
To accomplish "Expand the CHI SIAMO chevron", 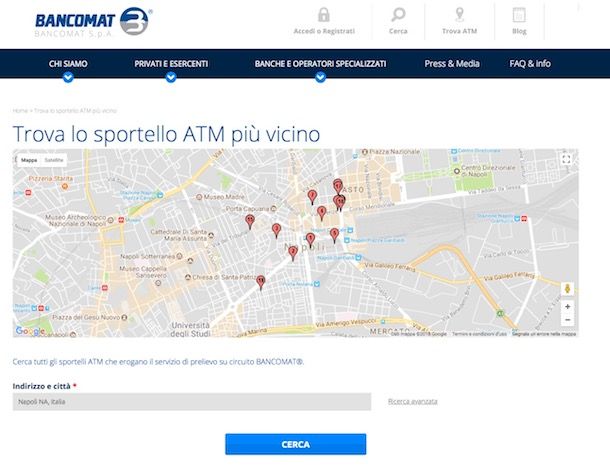I will coord(68,77).
